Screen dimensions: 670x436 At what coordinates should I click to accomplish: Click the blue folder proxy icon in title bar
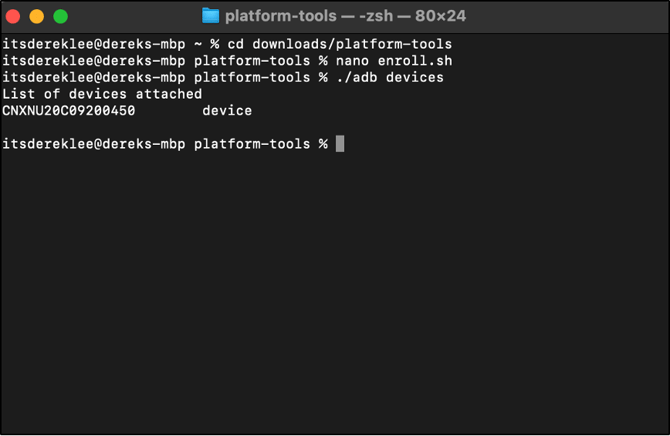(x=211, y=16)
